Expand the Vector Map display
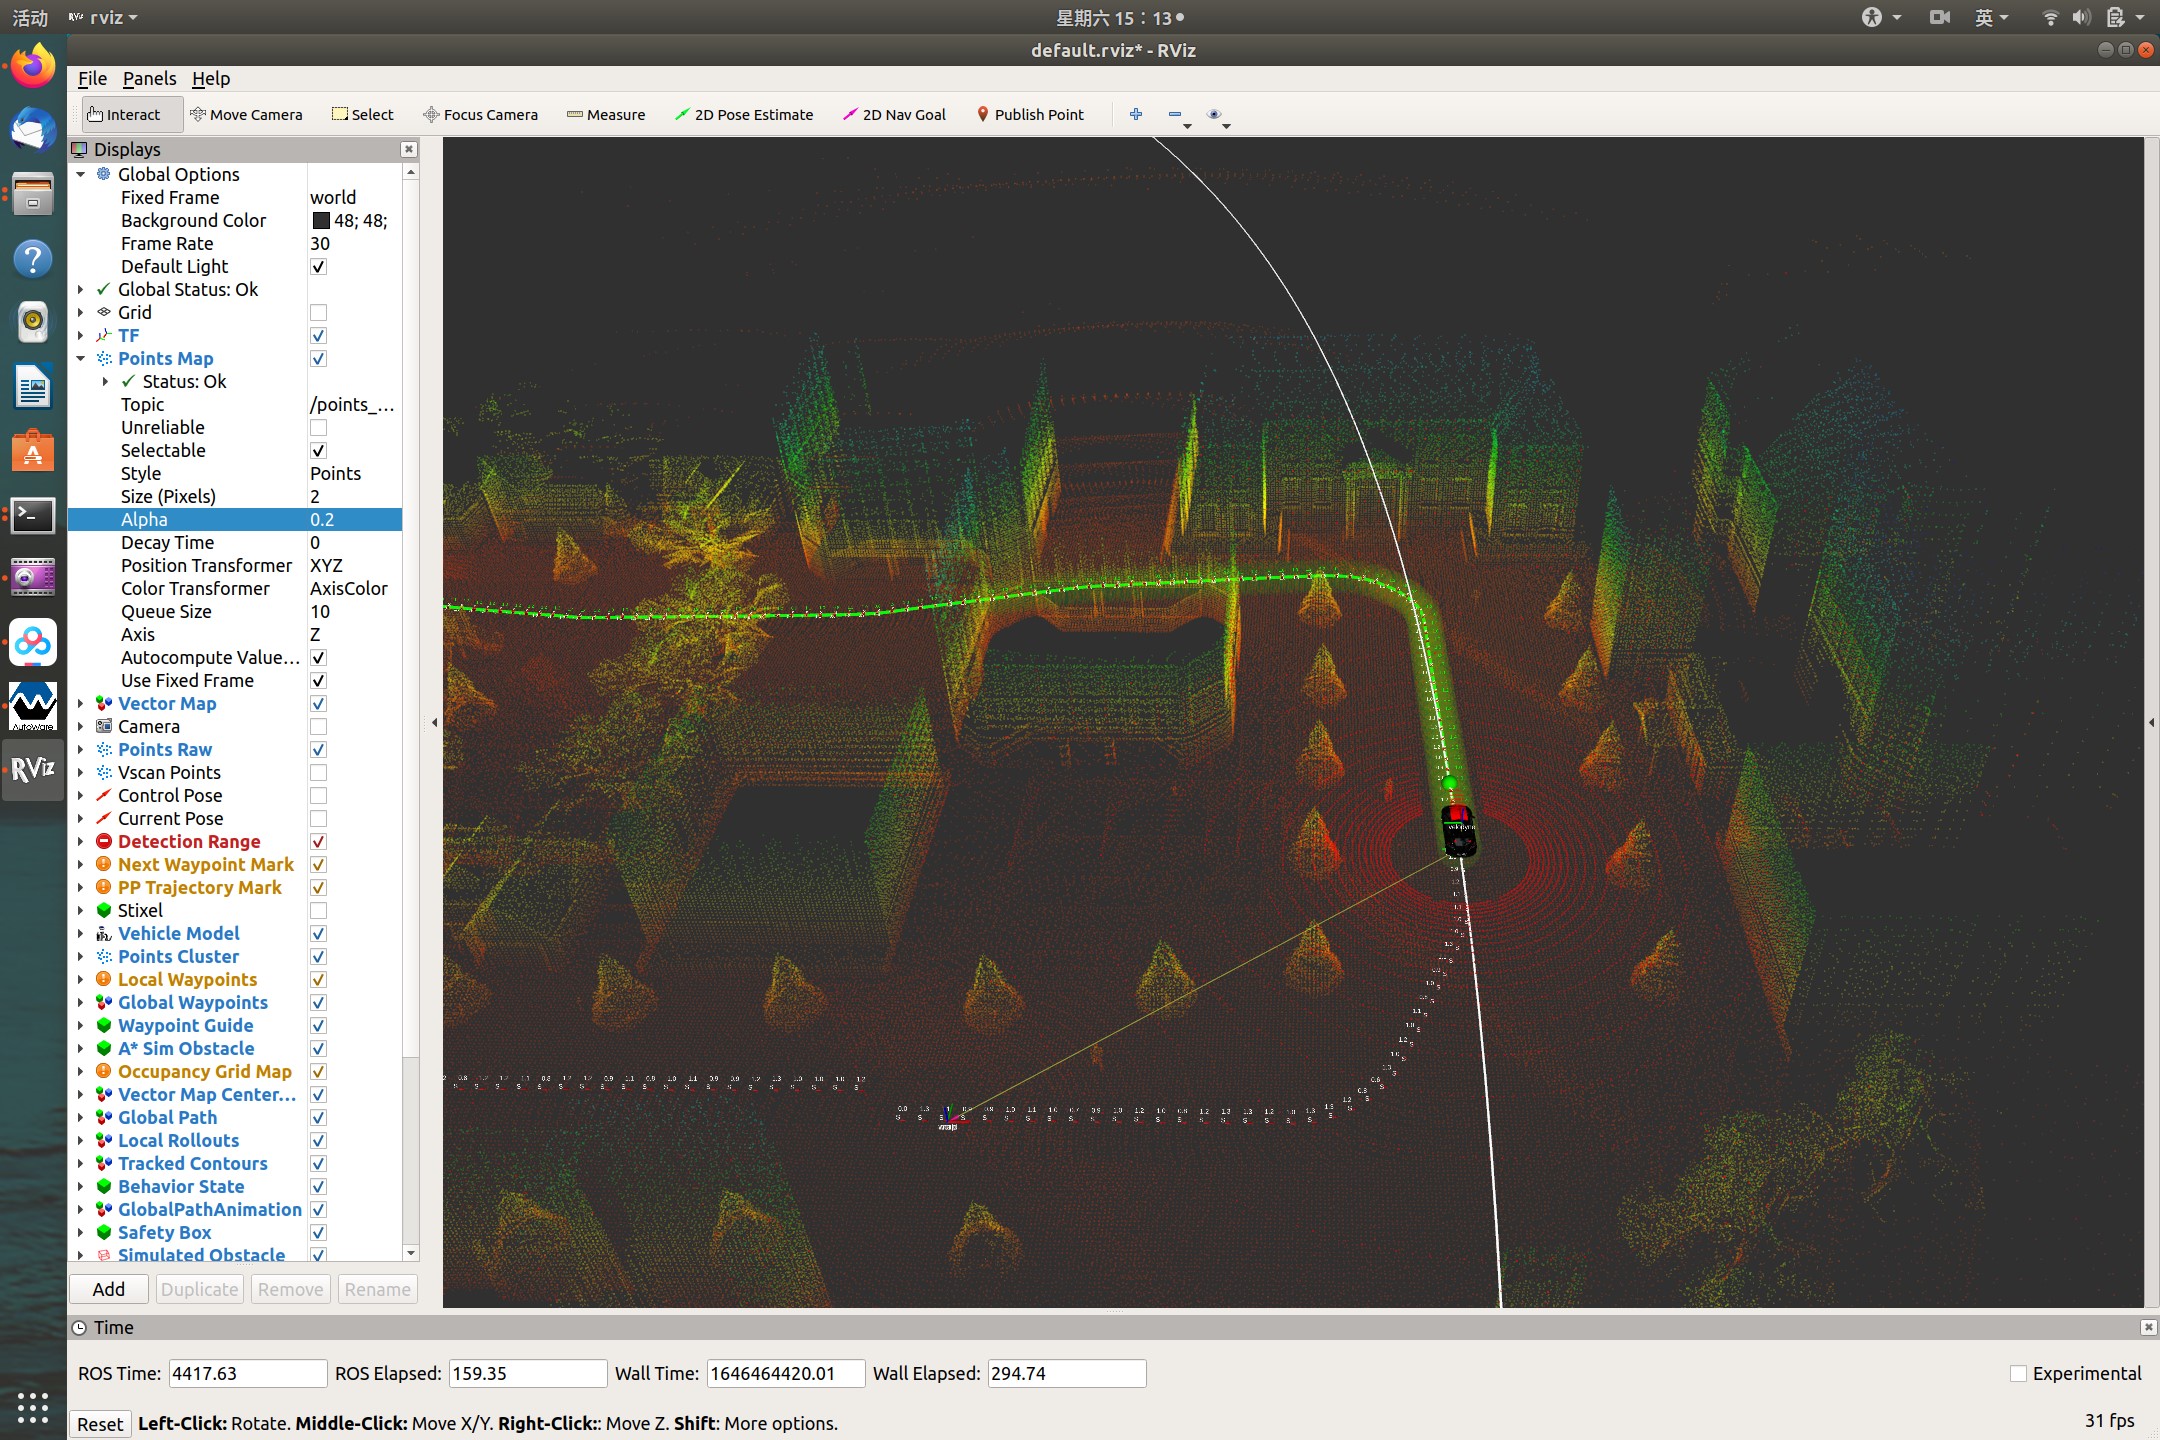 (x=81, y=704)
